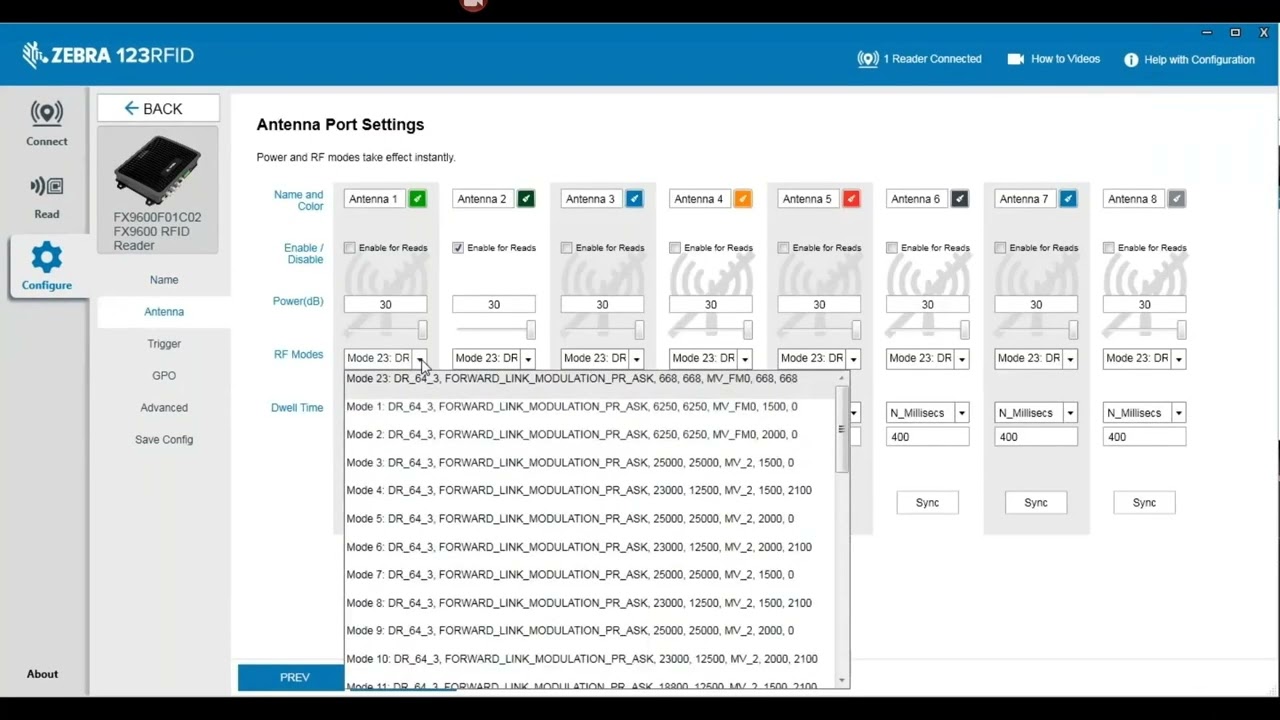This screenshot has height=720, width=1280.
Task: Enable Antenna 4 for reads
Action: click(675, 248)
